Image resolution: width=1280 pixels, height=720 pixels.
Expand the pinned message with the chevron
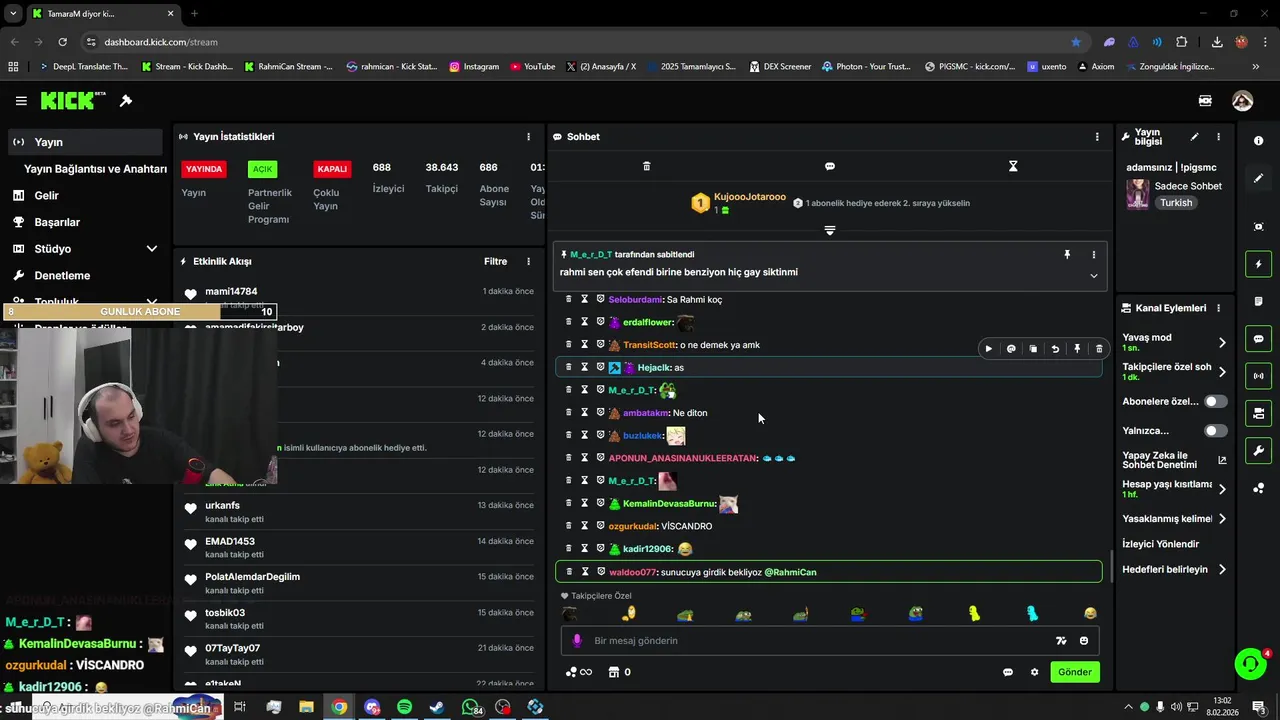click(1093, 276)
